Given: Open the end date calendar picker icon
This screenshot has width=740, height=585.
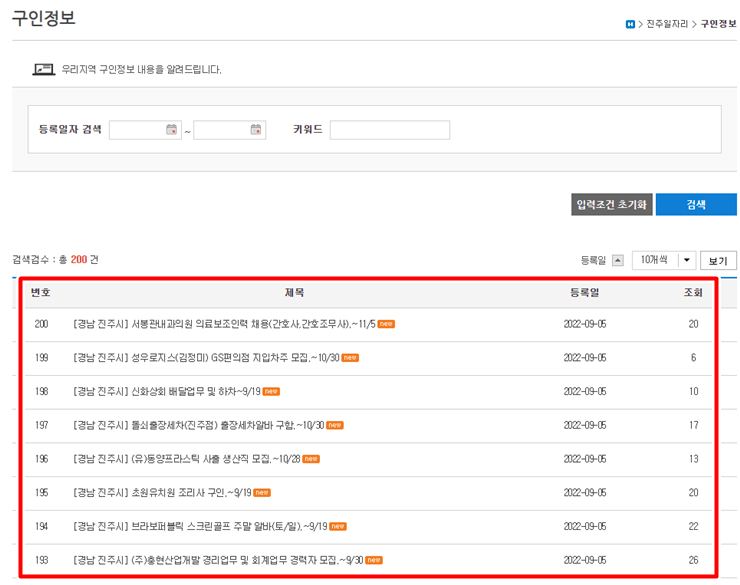Looking at the screenshot, I should pos(256,129).
